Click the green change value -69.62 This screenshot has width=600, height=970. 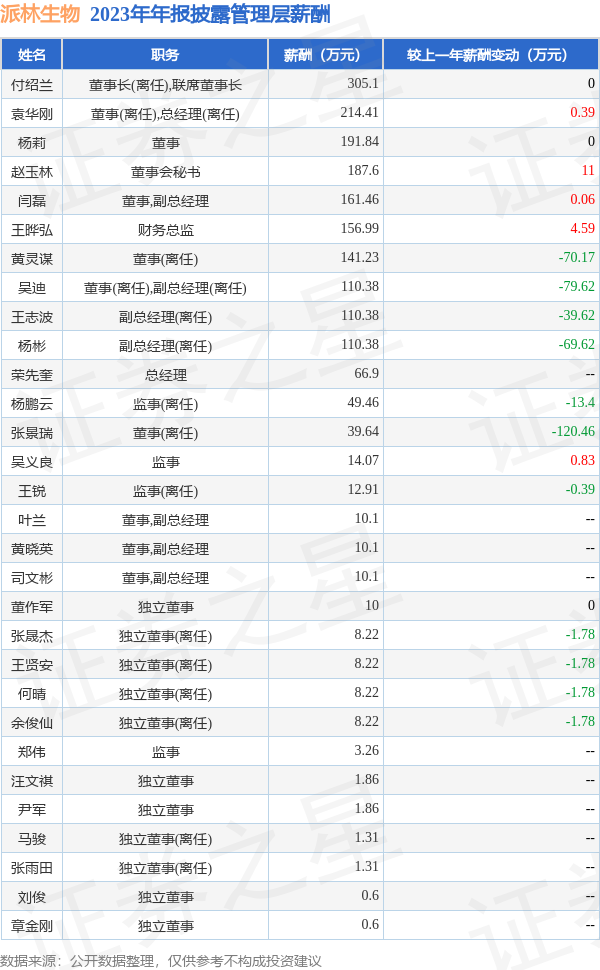[576, 345]
